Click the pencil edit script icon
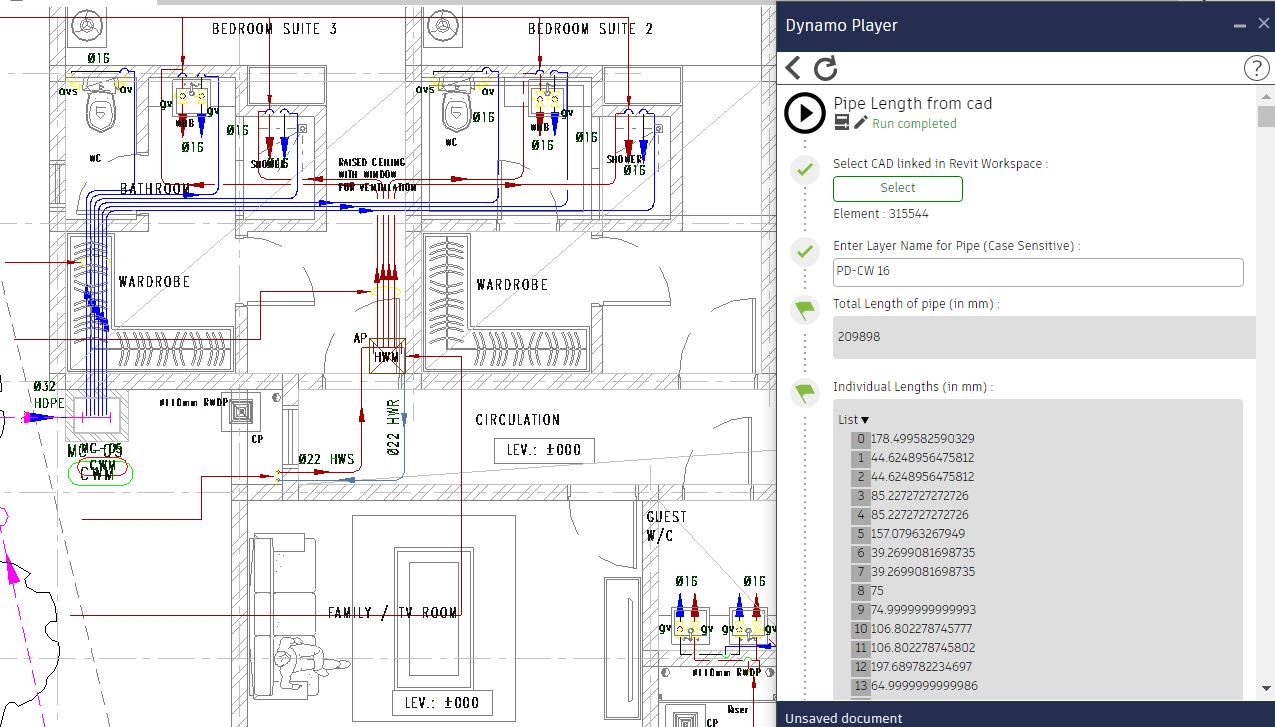The height and width of the screenshot is (727, 1275). click(x=861, y=123)
